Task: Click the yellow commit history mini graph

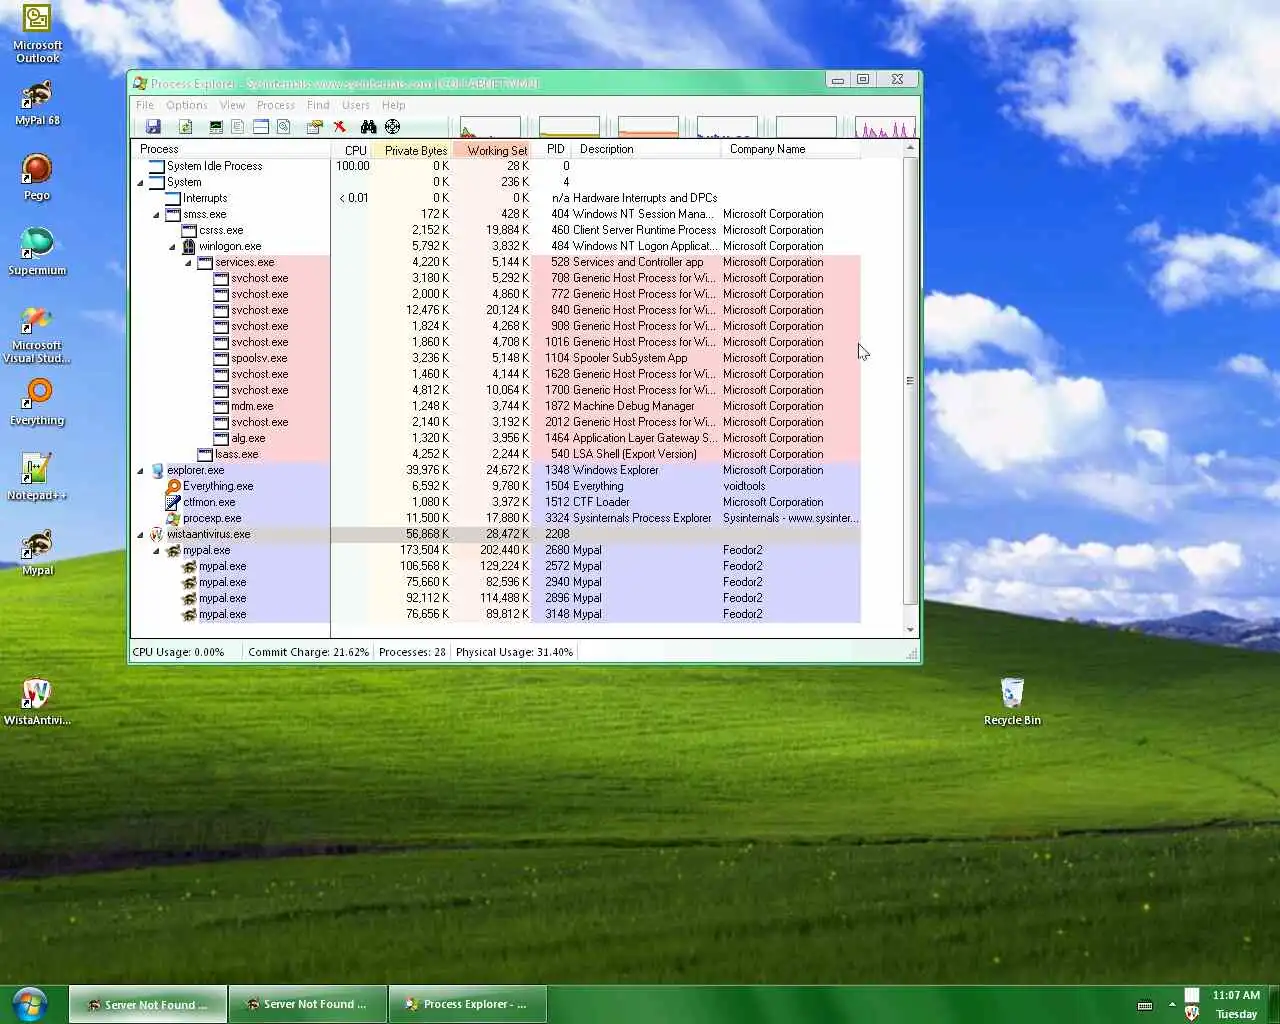Action: (x=569, y=127)
